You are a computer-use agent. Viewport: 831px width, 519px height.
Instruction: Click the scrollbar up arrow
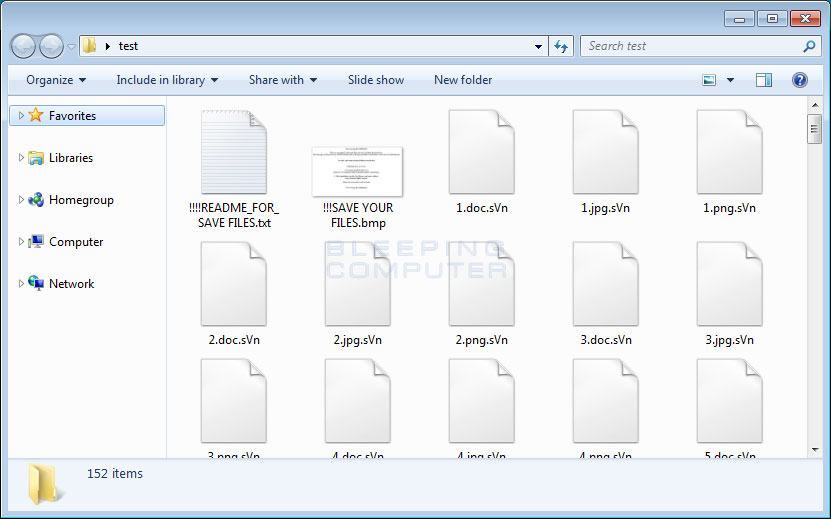click(815, 105)
